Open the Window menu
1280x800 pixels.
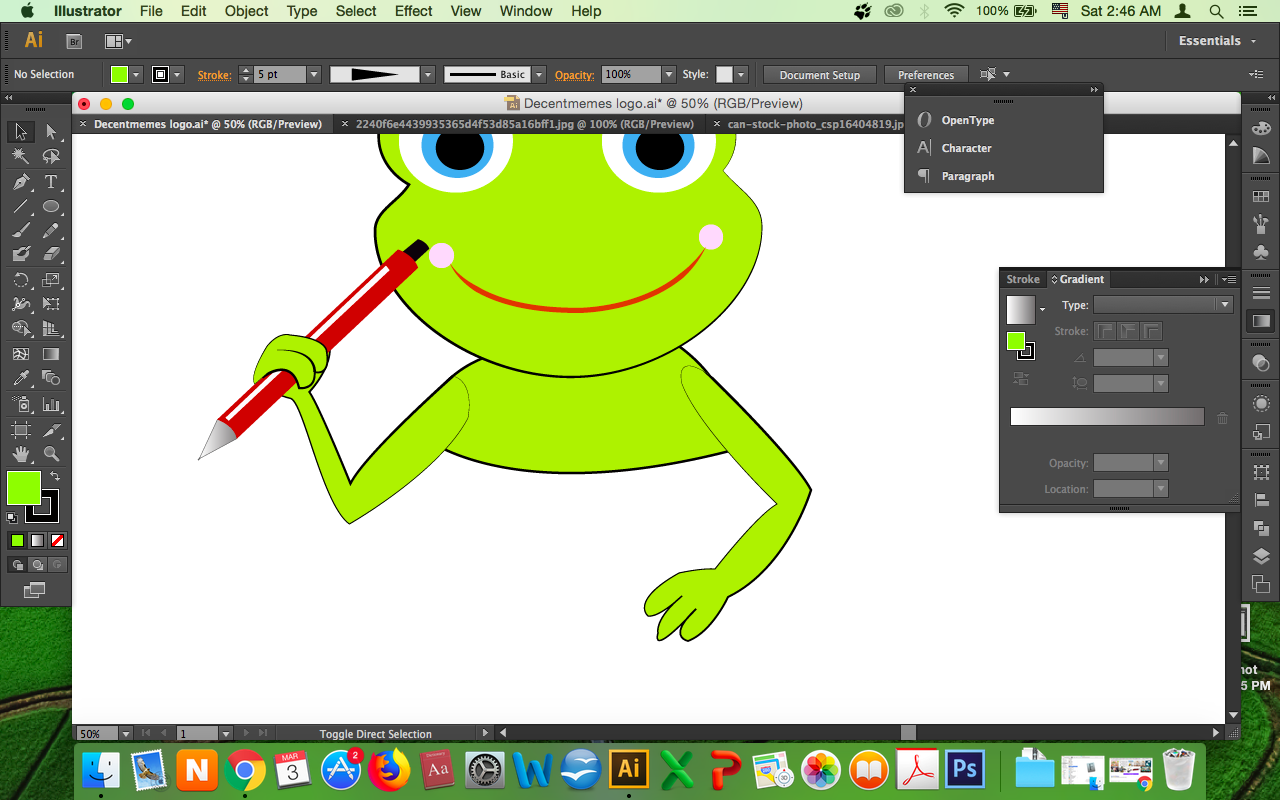pyautogui.click(x=525, y=11)
